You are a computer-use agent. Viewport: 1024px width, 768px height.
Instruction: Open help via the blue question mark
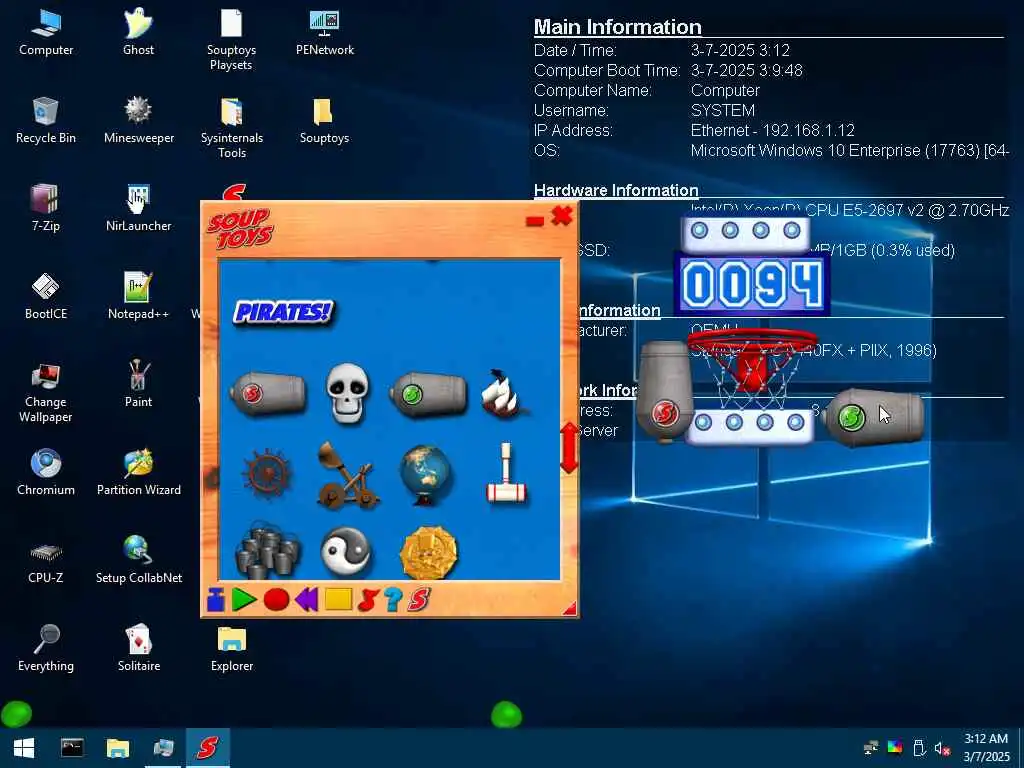393,599
